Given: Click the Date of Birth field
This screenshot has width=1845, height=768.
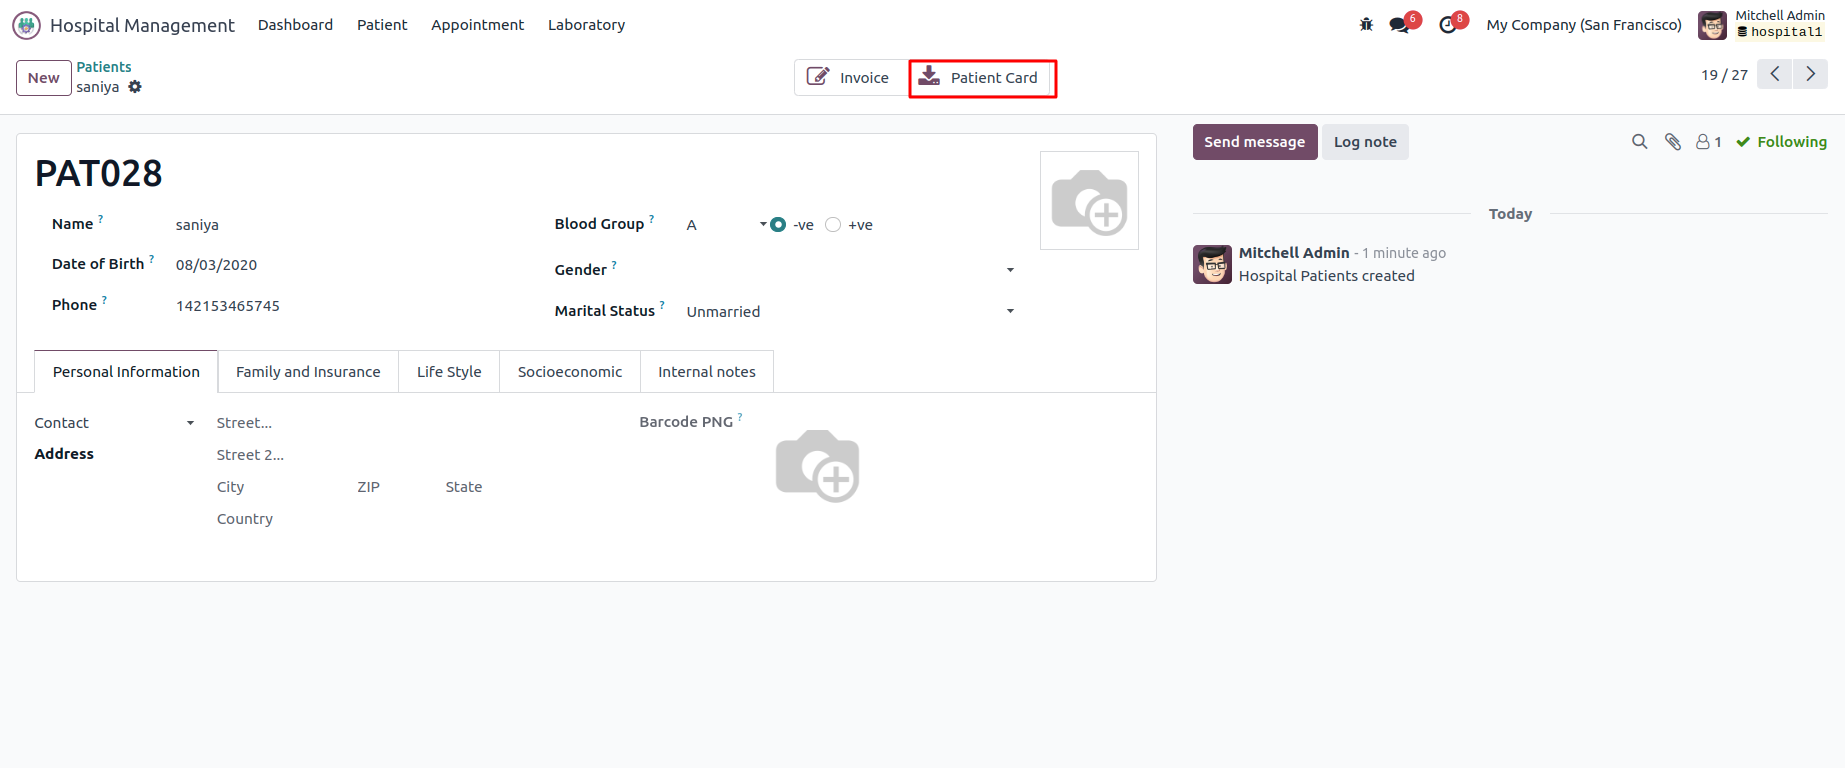Looking at the screenshot, I should [x=216, y=265].
